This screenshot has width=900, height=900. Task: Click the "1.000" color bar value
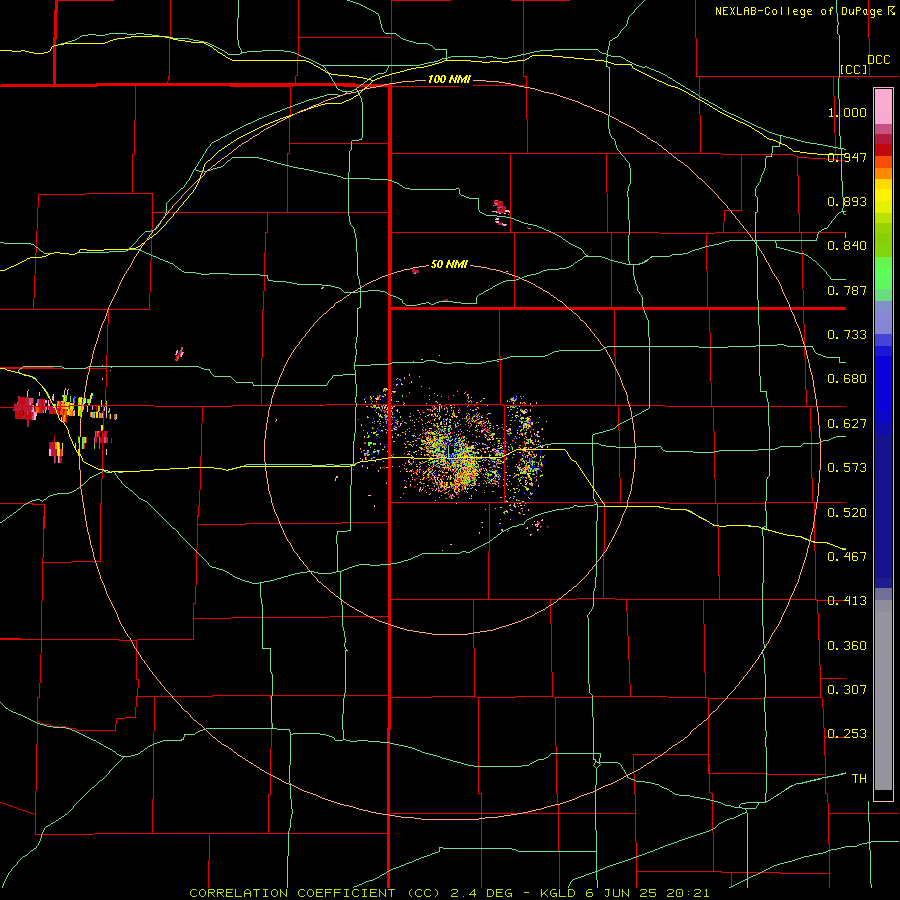(x=847, y=112)
